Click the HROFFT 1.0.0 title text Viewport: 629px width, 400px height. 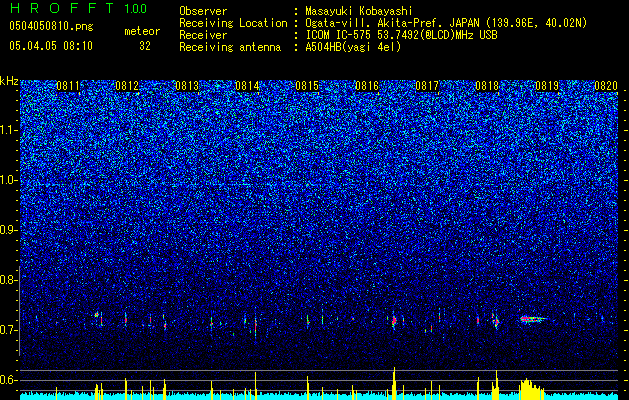79,8
